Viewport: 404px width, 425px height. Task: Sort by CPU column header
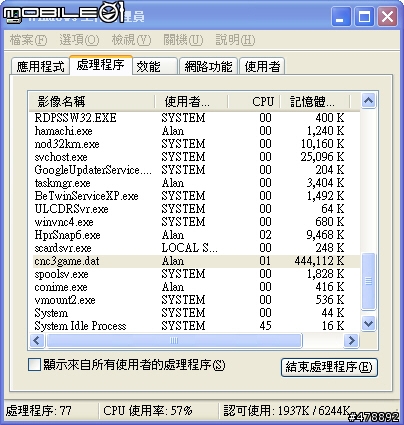(x=254, y=101)
